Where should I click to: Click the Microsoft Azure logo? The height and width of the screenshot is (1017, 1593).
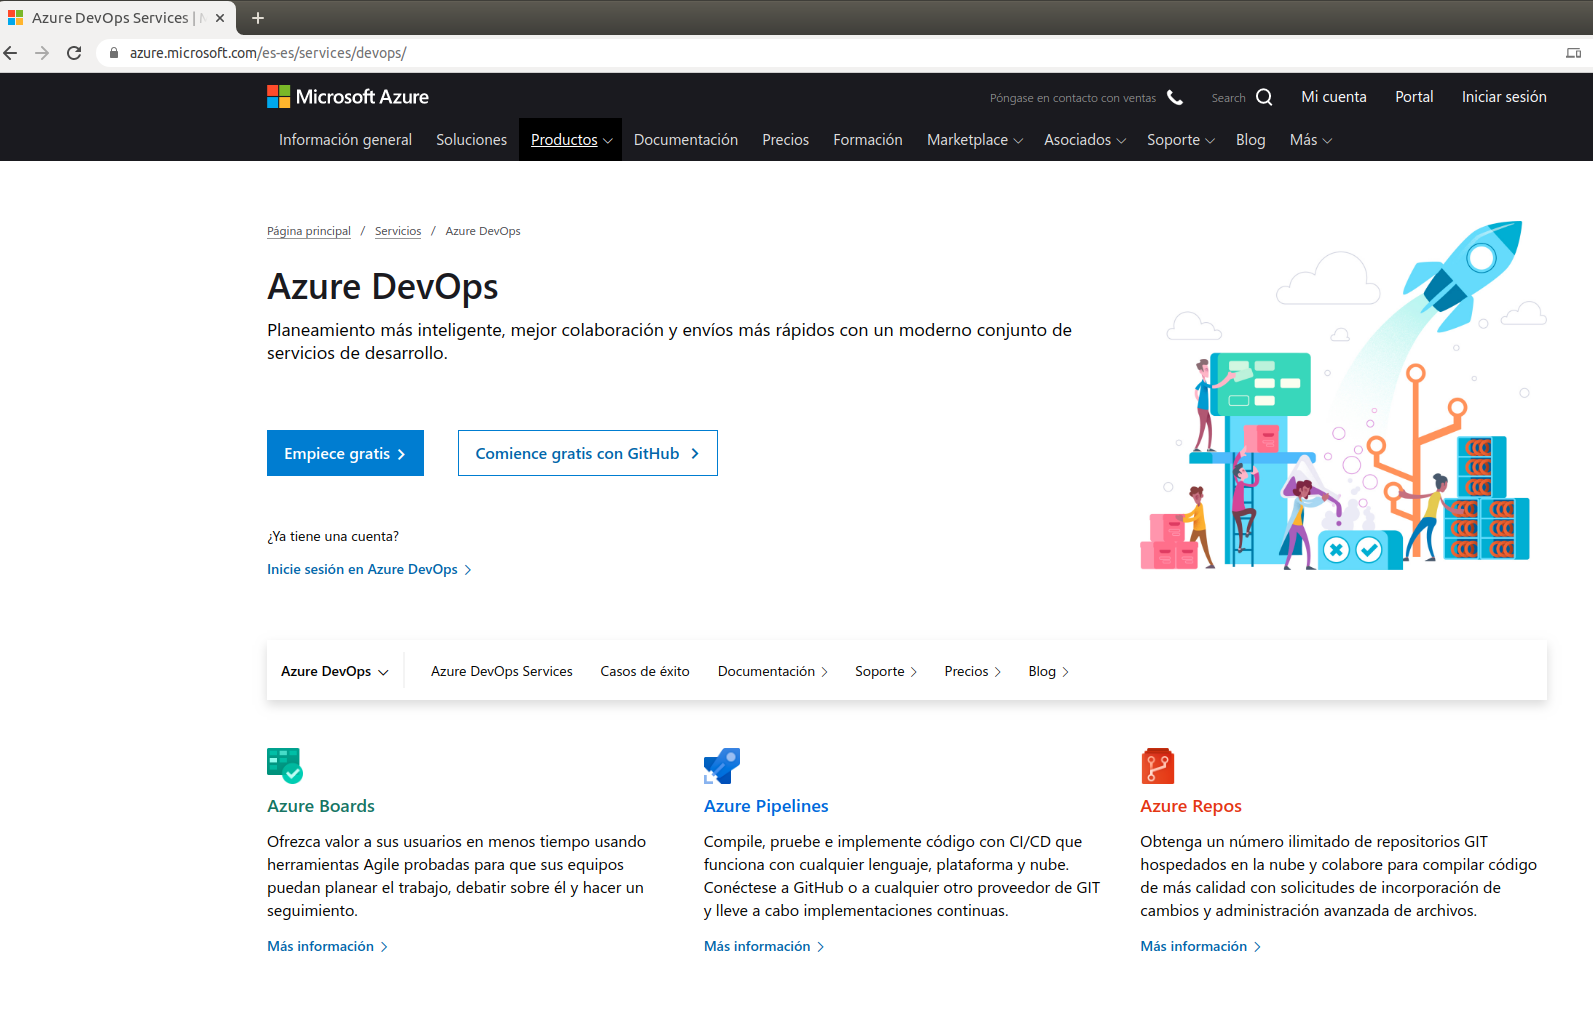[348, 97]
